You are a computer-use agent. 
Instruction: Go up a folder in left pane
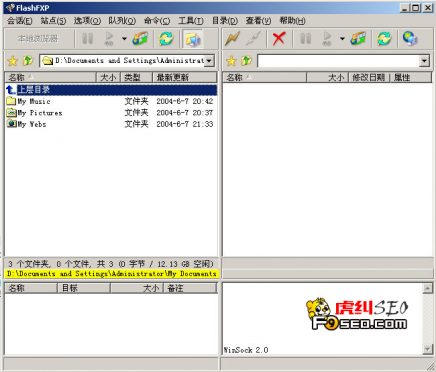[28, 61]
